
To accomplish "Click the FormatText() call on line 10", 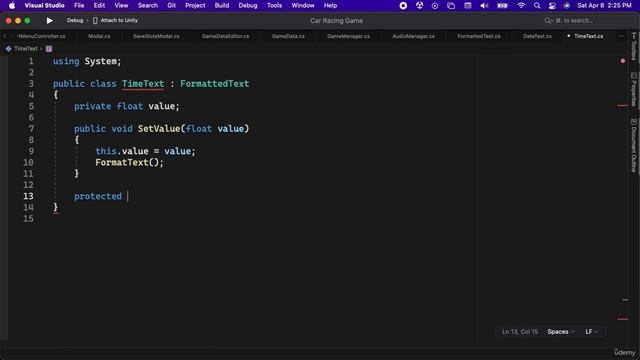I will pos(129,162).
